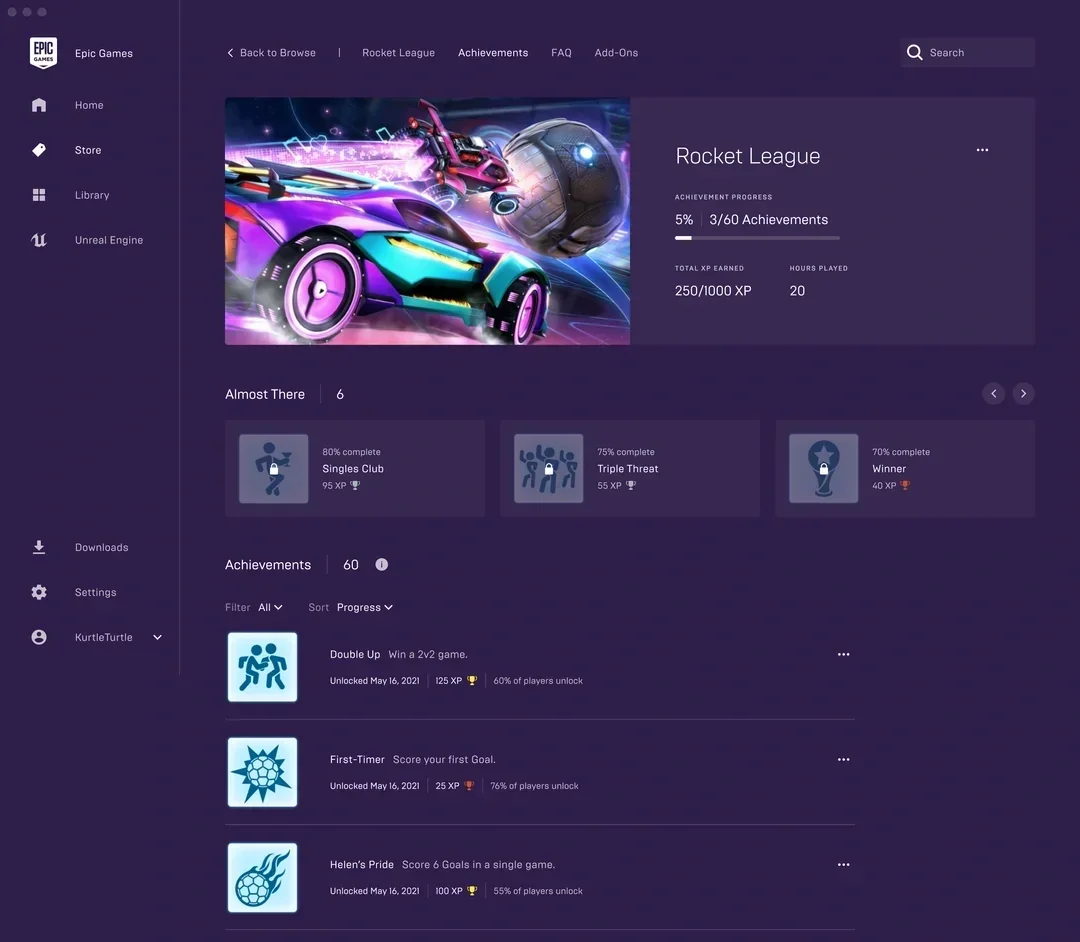This screenshot has height=942, width=1080.
Task: Click the Helen's Pride achievement icon
Action: pos(262,877)
